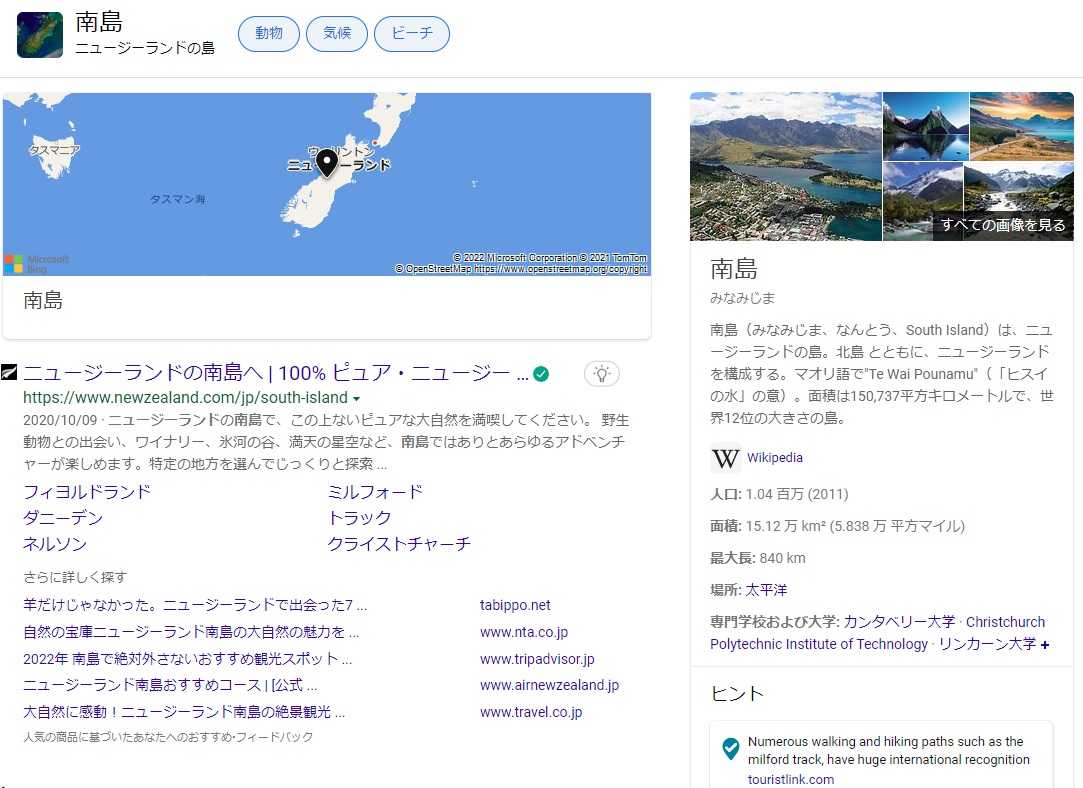Click the large Queenstown lake photo
This screenshot has width=1083, height=788.
(786, 167)
